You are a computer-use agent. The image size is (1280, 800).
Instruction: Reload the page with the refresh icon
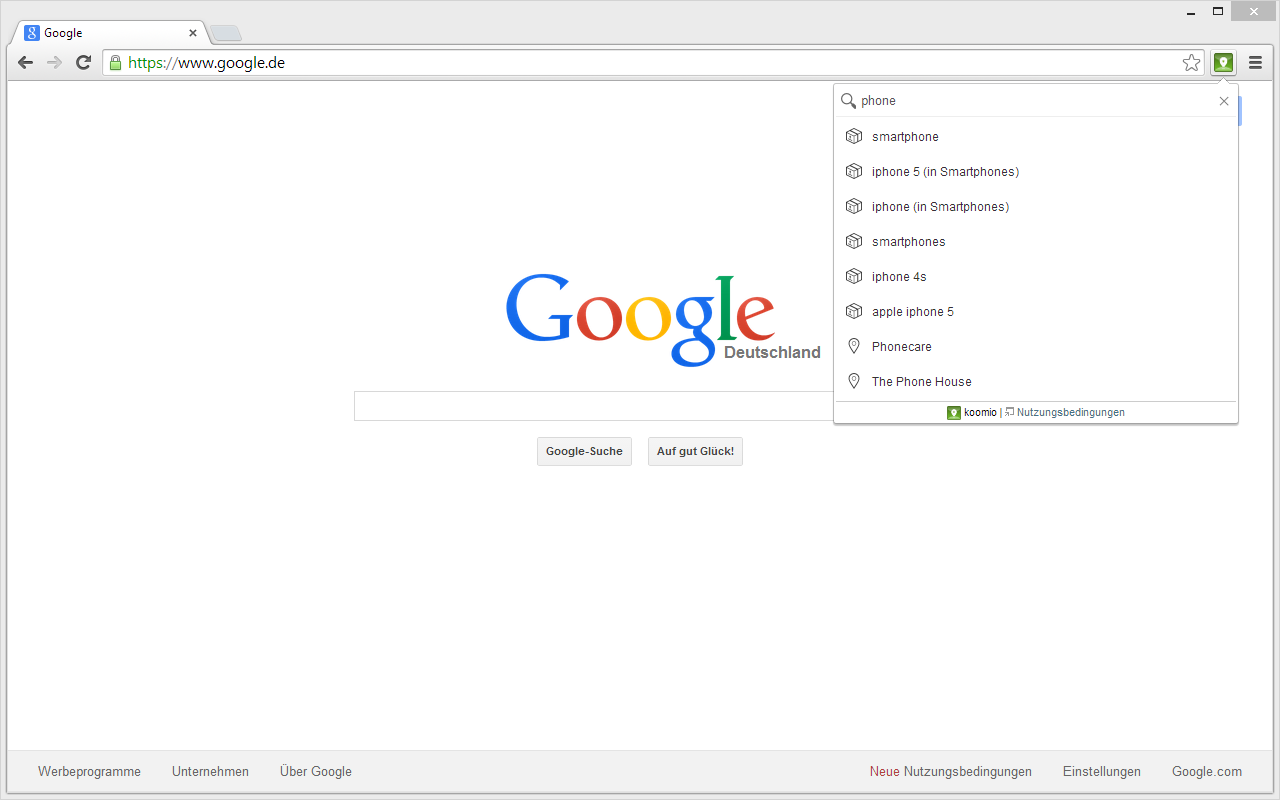pyautogui.click(x=84, y=63)
